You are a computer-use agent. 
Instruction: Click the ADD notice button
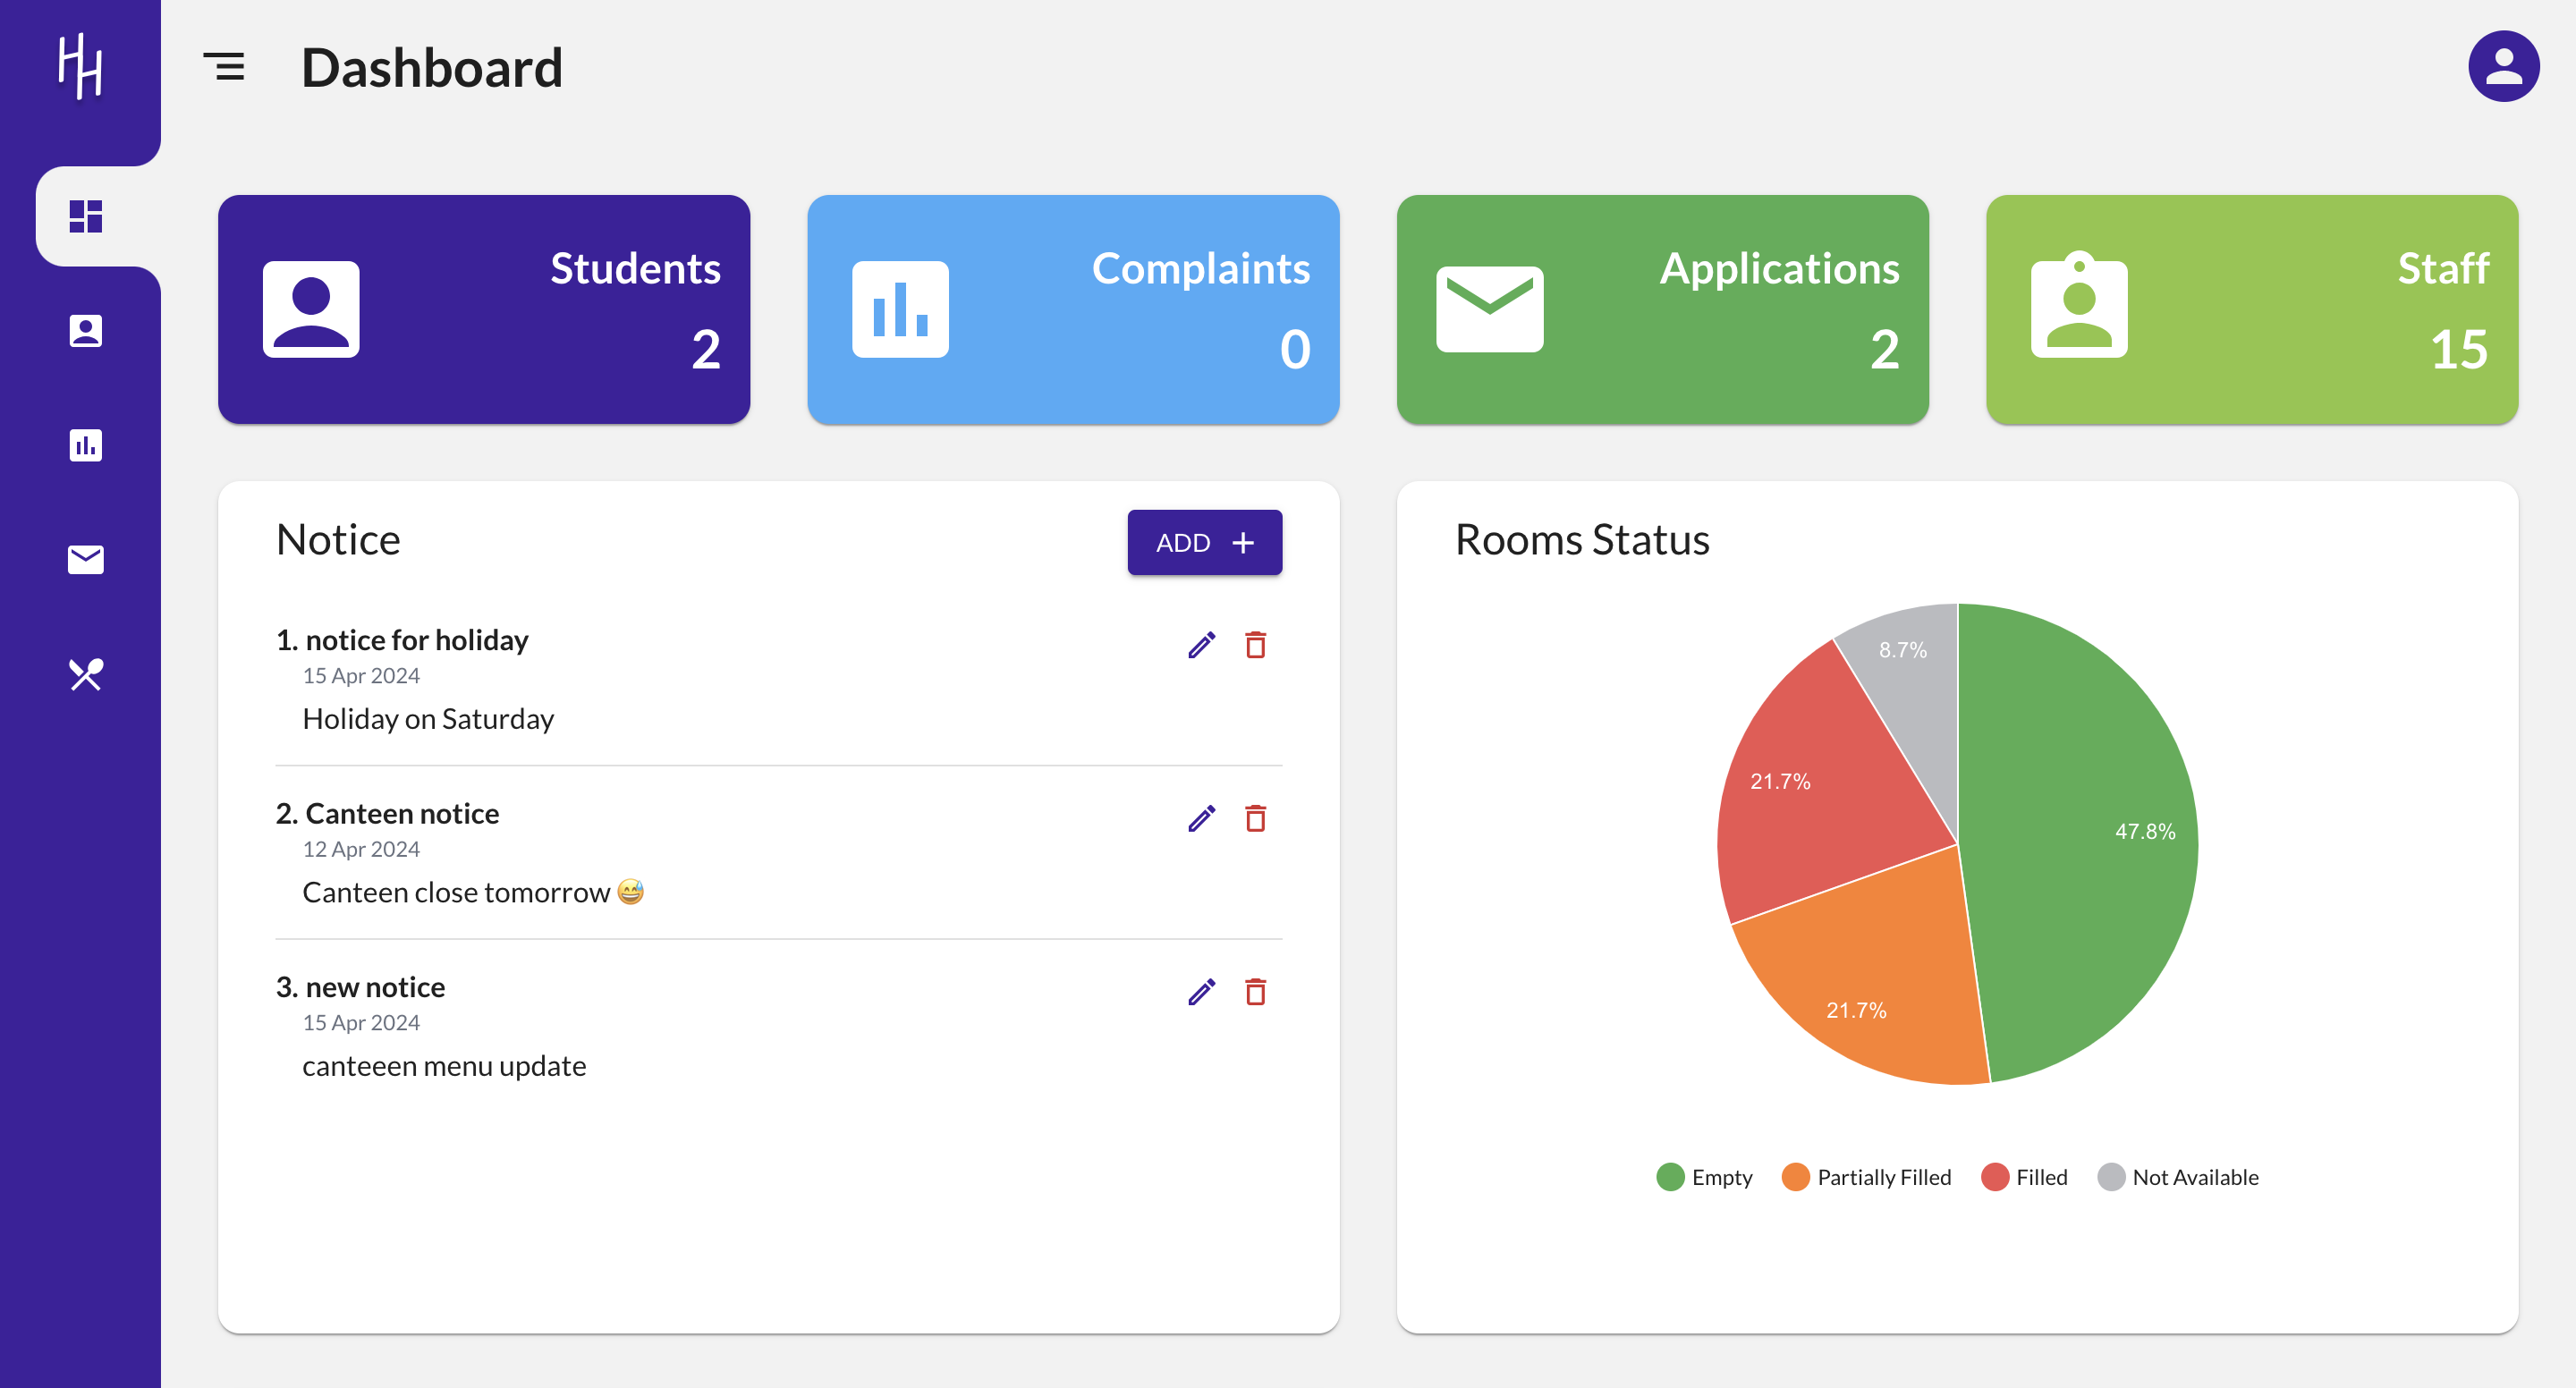click(1204, 542)
